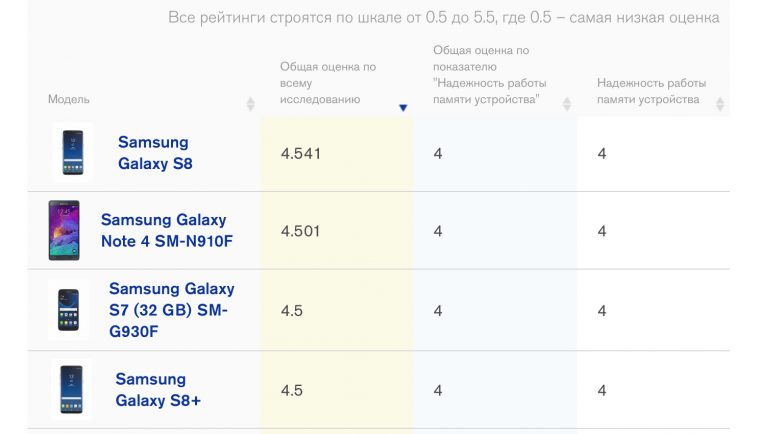
Task: Open Samsung Galaxy S7 (32 GB) SM-G930F link
Action: click(x=171, y=310)
